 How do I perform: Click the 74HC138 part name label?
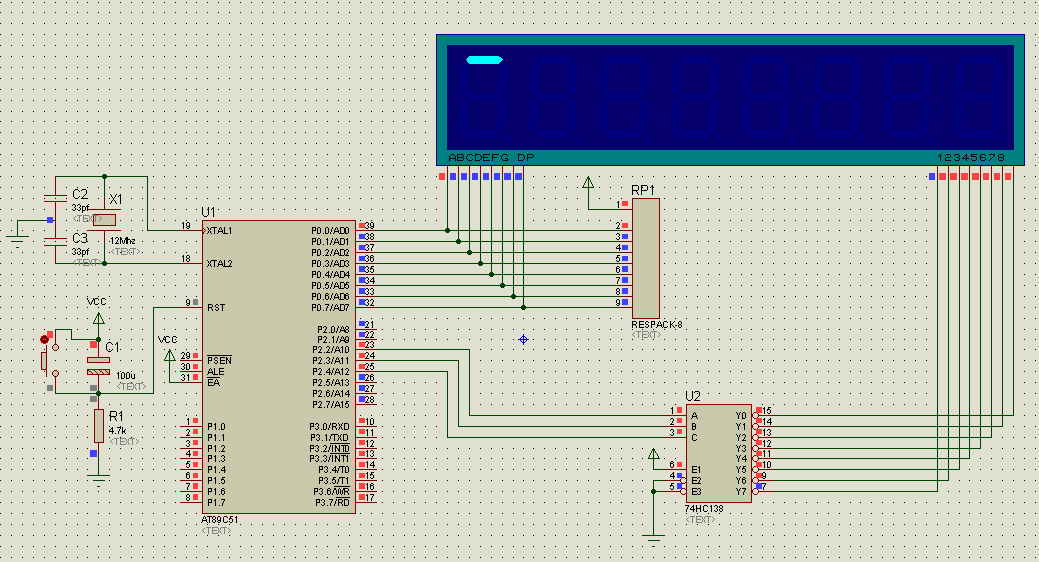[704, 508]
